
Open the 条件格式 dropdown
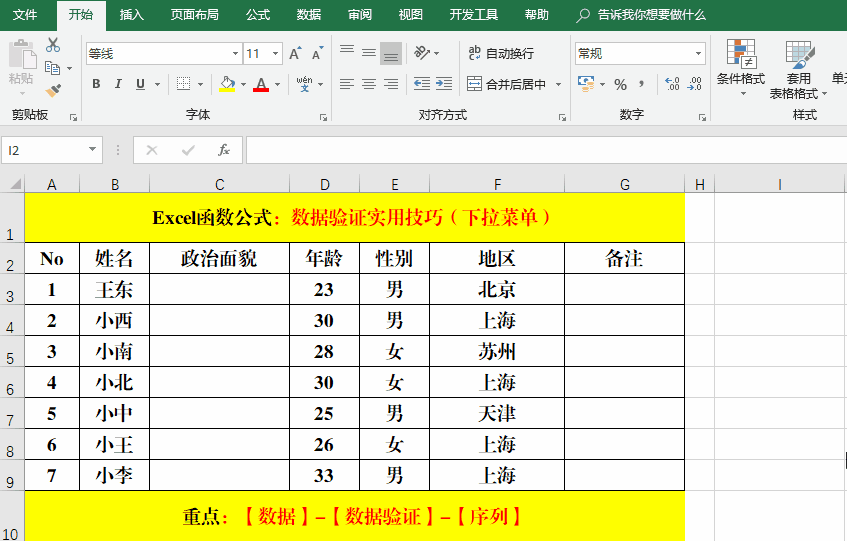741,69
